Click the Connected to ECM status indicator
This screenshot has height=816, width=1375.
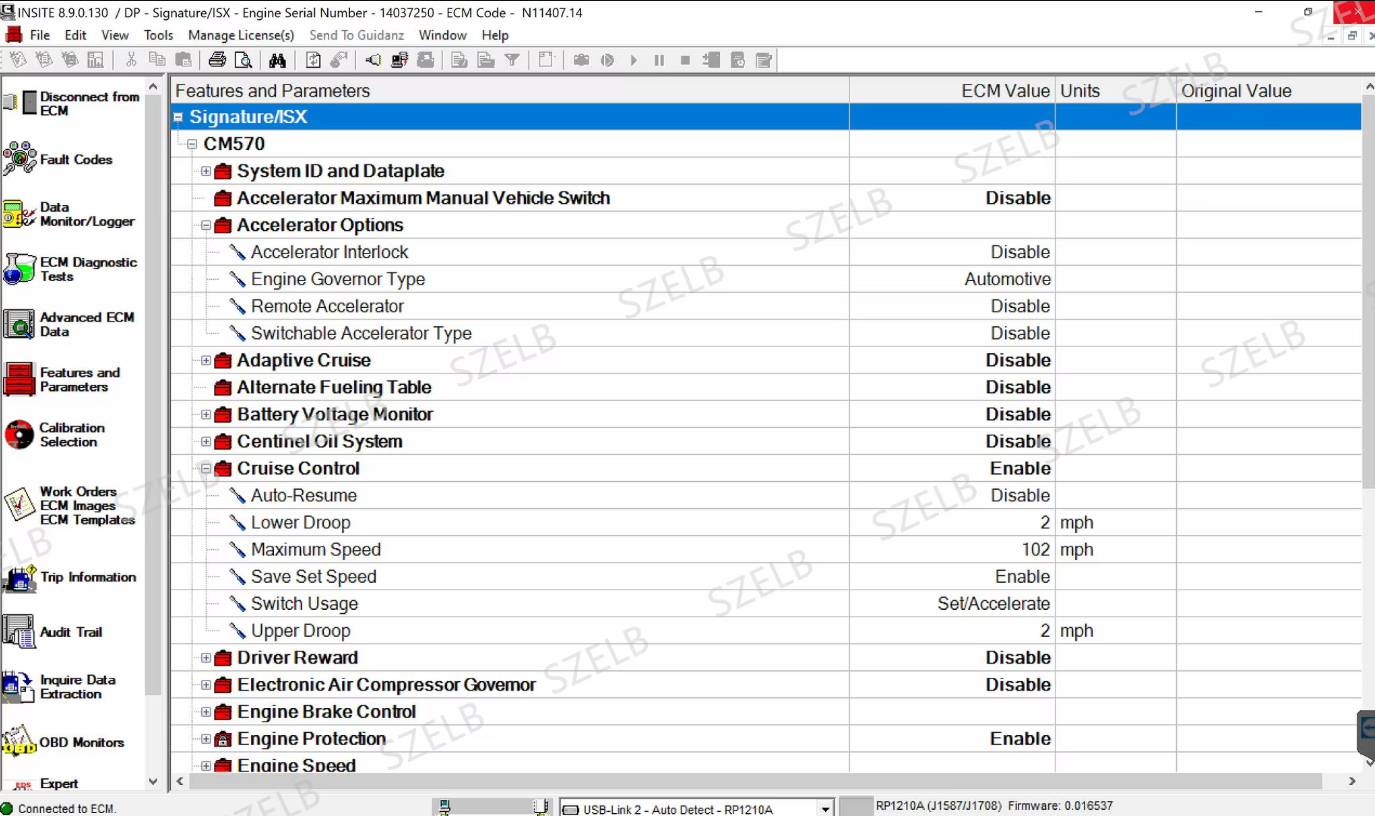point(59,808)
